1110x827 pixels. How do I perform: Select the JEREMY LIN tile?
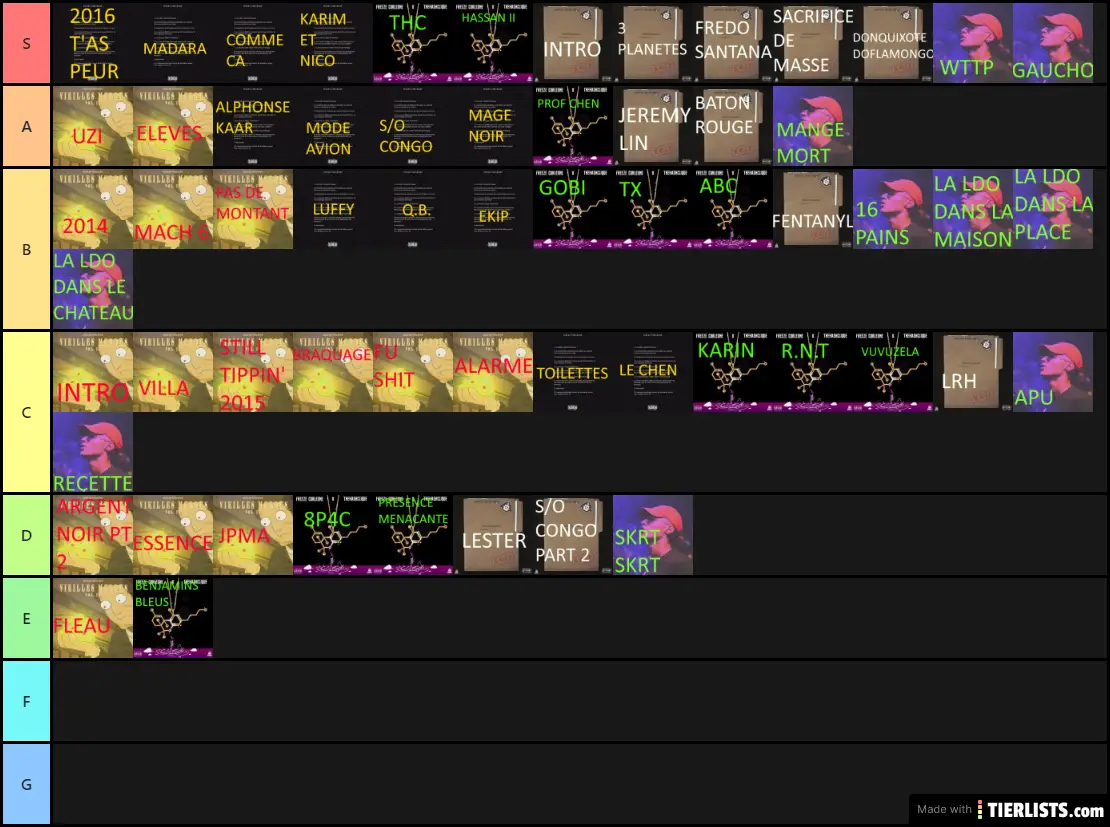653,126
